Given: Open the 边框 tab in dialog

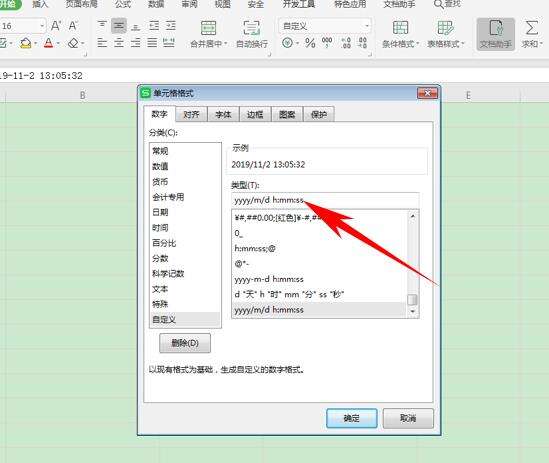Looking at the screenshot, I should point(255,114).
